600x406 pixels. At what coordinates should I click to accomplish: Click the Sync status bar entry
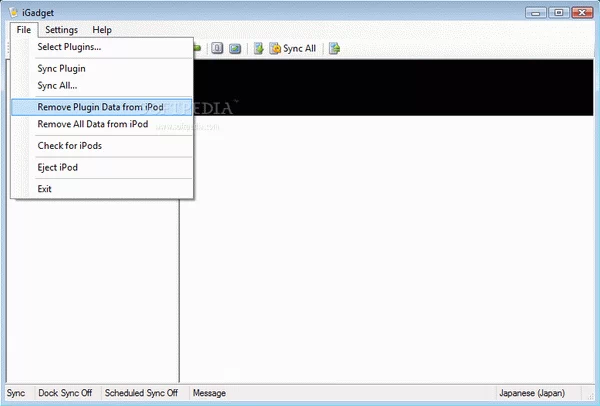(16, 393)
